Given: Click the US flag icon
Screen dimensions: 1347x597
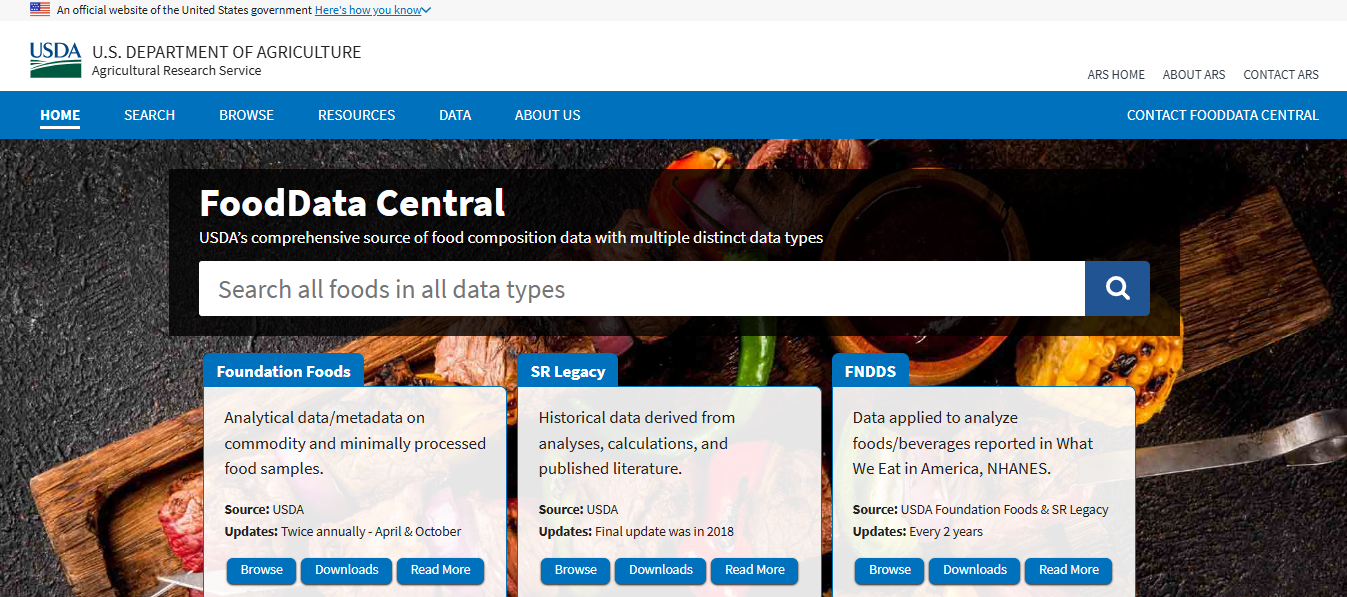Looking at the screenshot, I should (x=40, y=9).
